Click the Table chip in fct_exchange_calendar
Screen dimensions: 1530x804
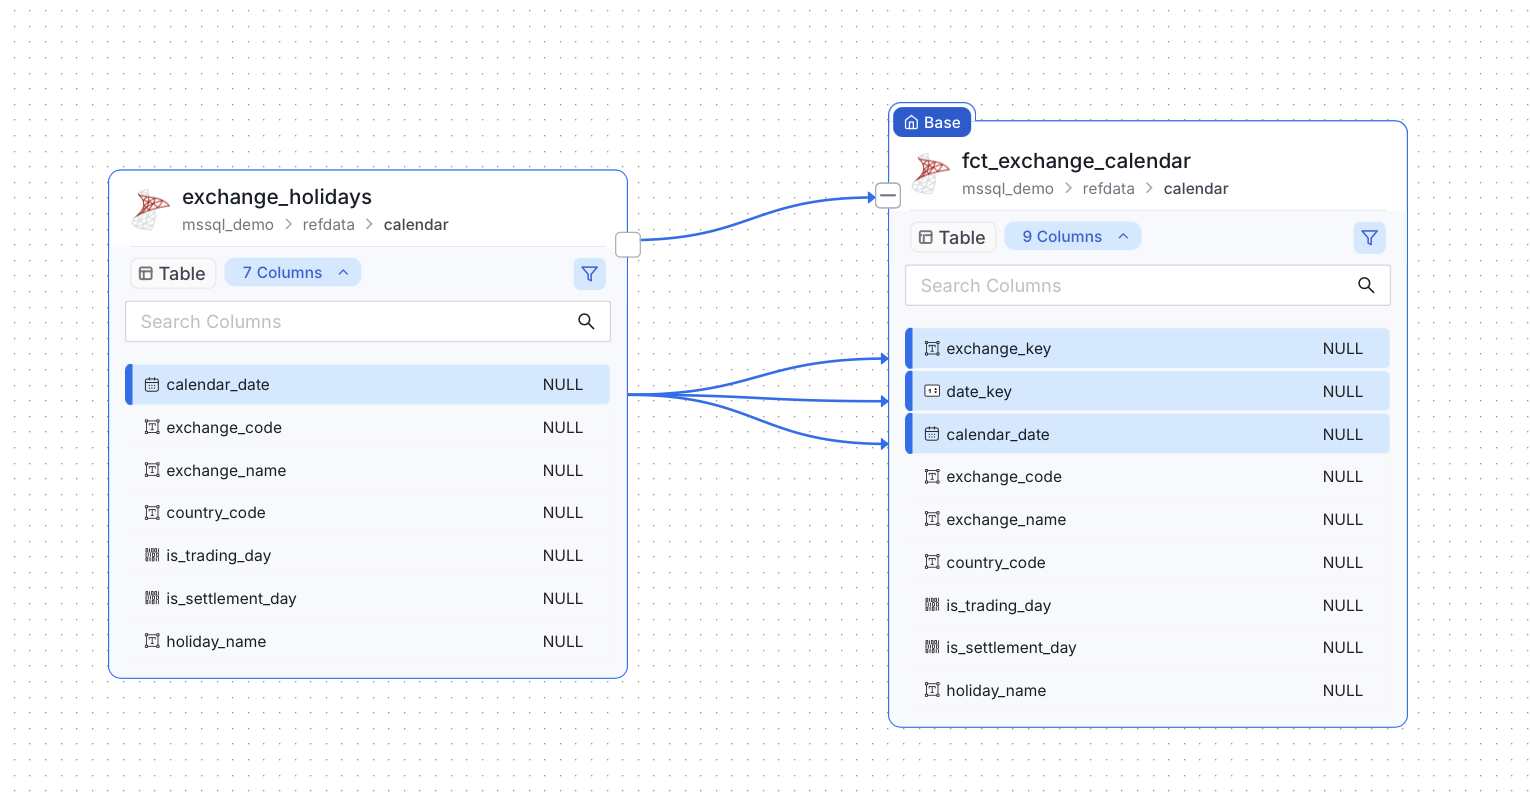(x=953, y=237)
